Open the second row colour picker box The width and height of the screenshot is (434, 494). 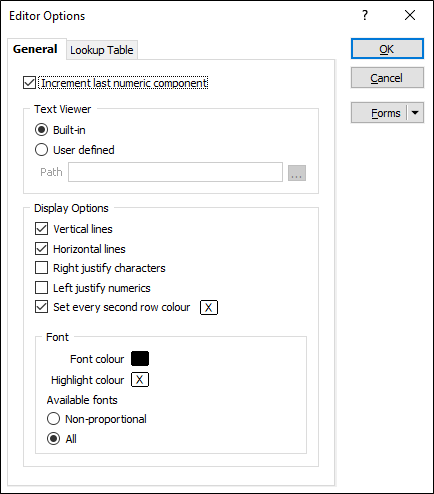pyautogui.click(x=209, y=307)
